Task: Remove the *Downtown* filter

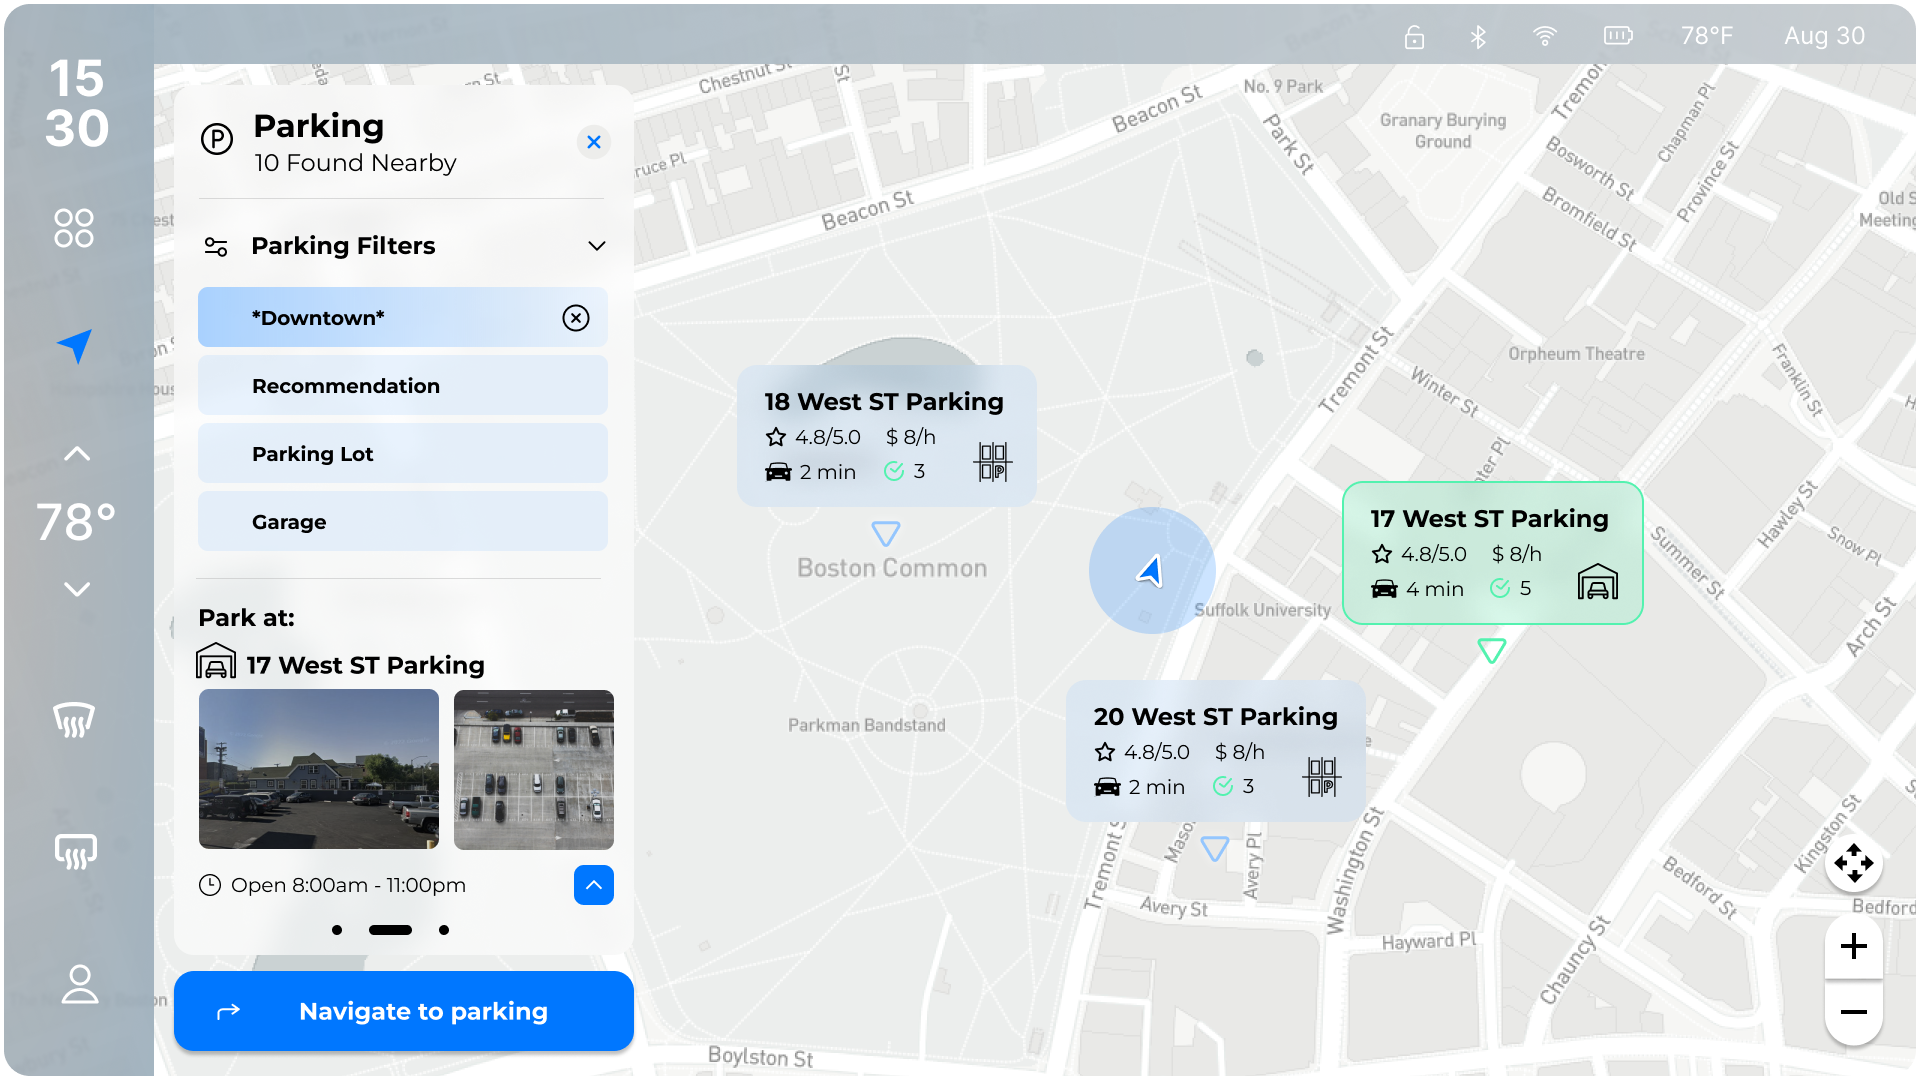Action: (576, 318)
